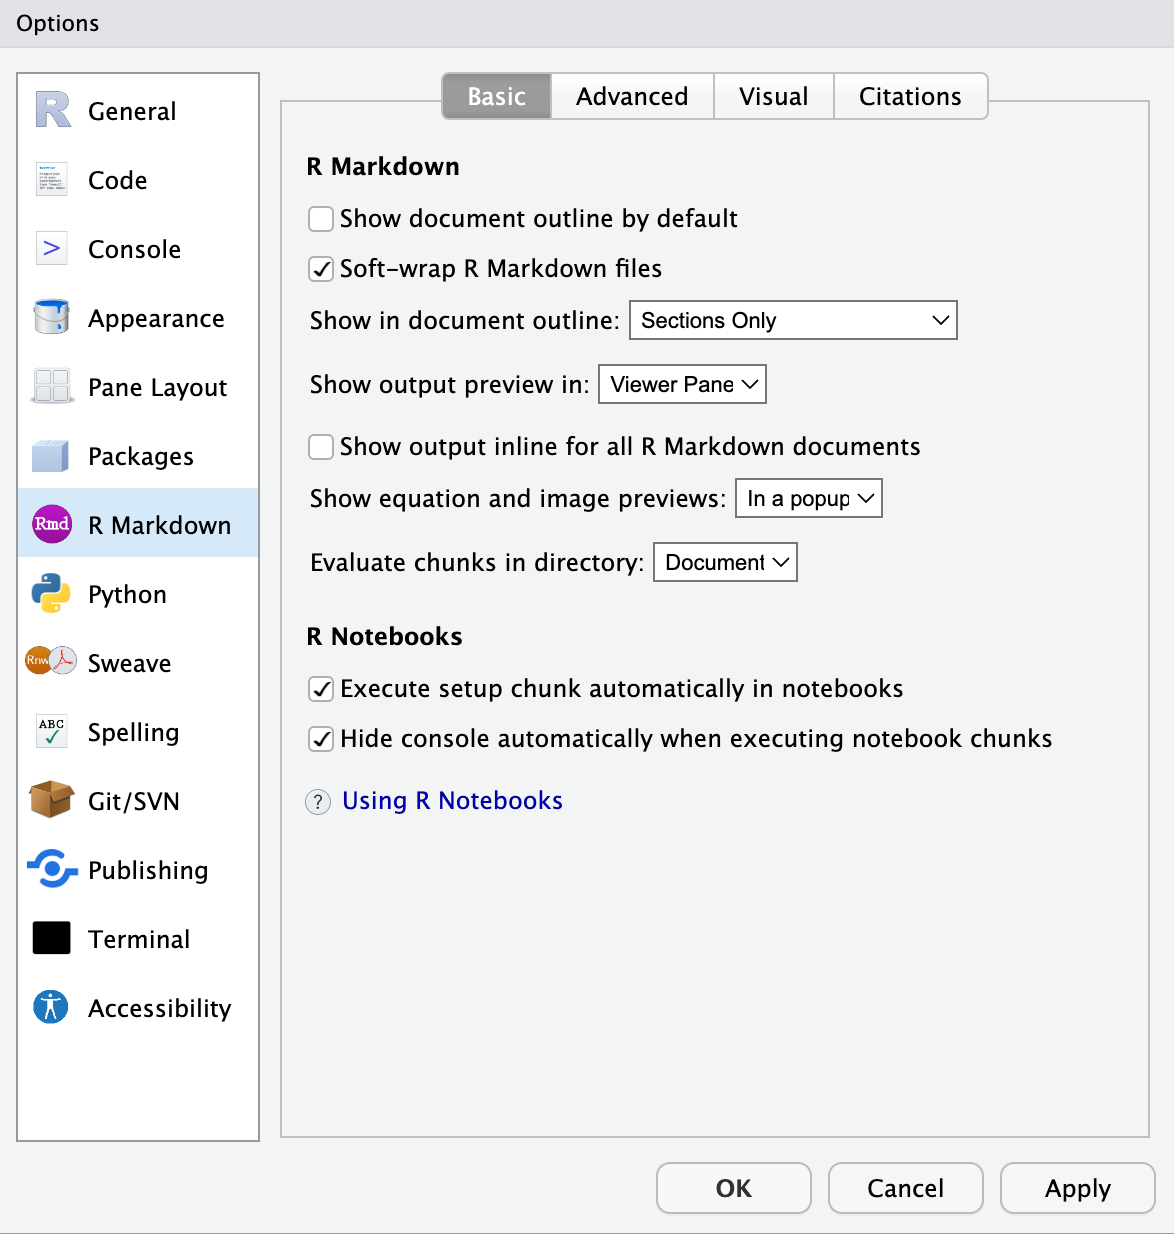
Task: Select the Accessibility category label
Action: coord(160,1009)
